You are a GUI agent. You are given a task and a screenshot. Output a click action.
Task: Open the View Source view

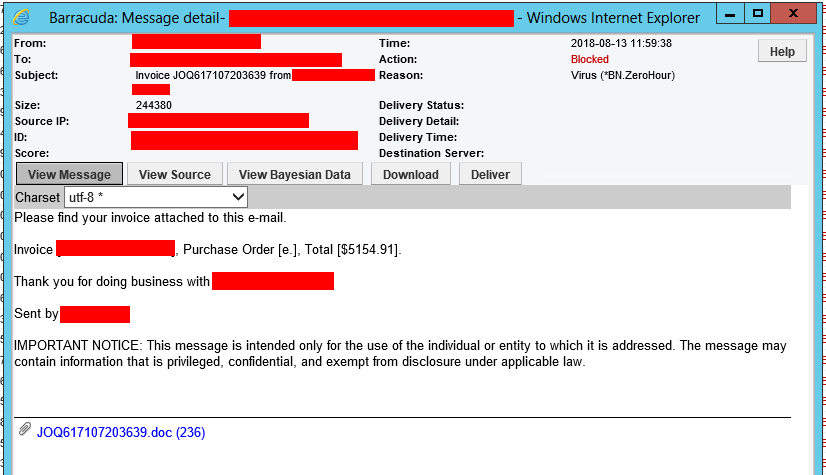coord(175,174)
